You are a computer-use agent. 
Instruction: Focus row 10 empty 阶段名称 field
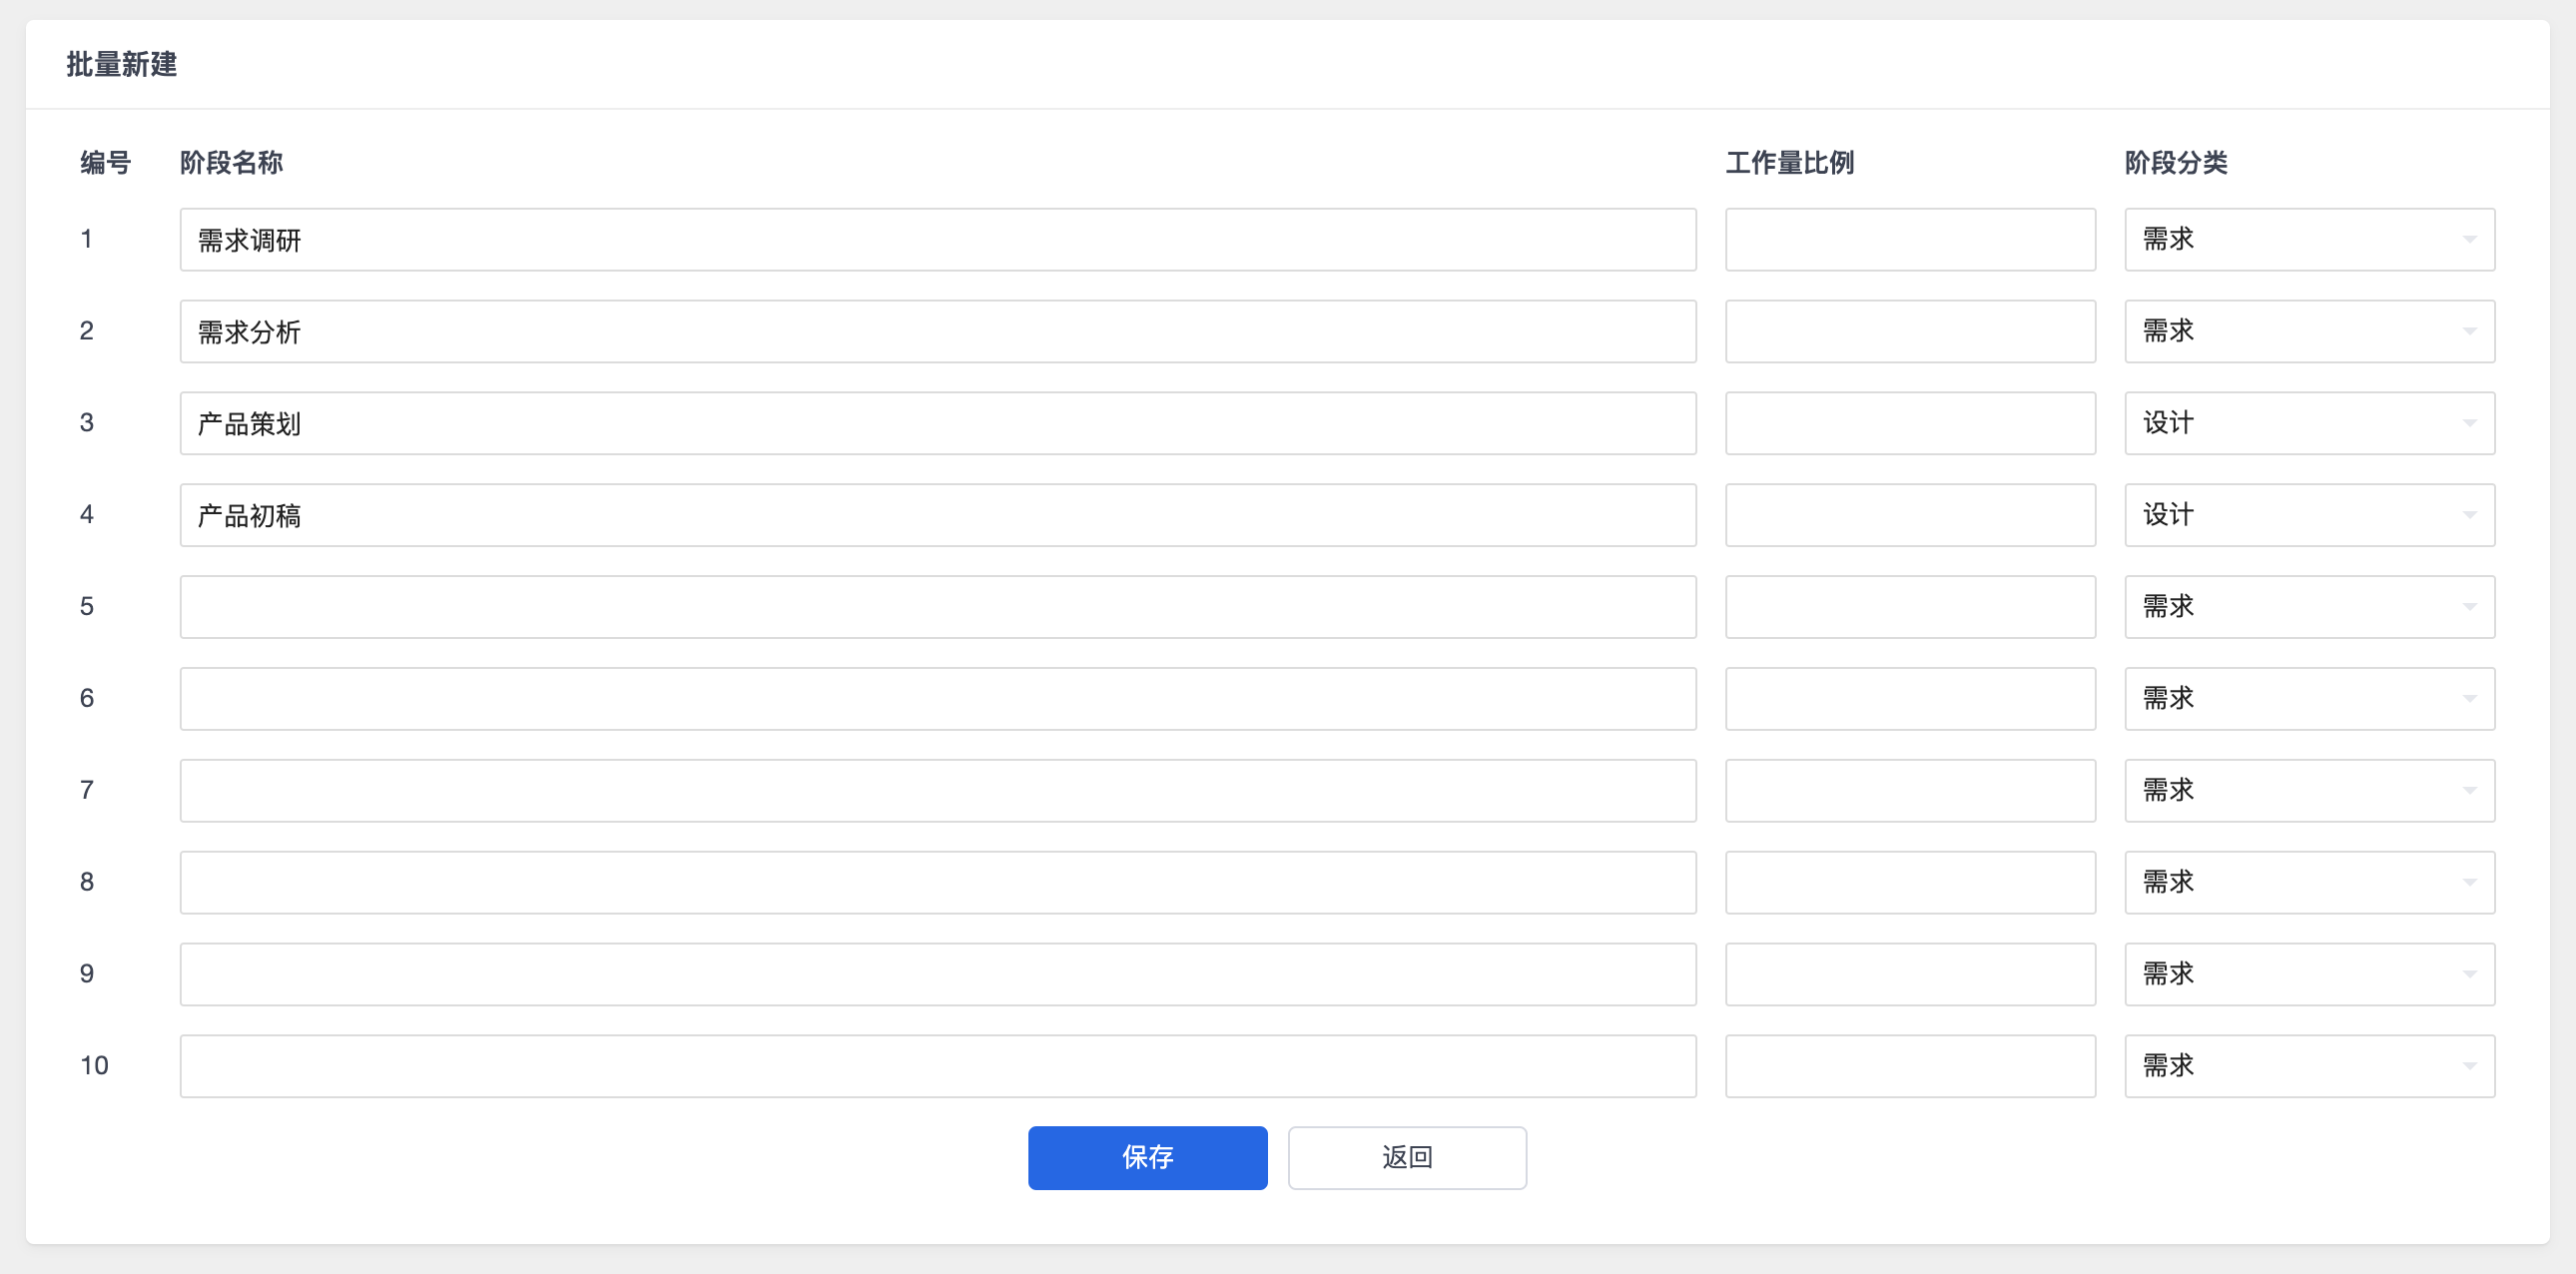(x=937, y=1066)
